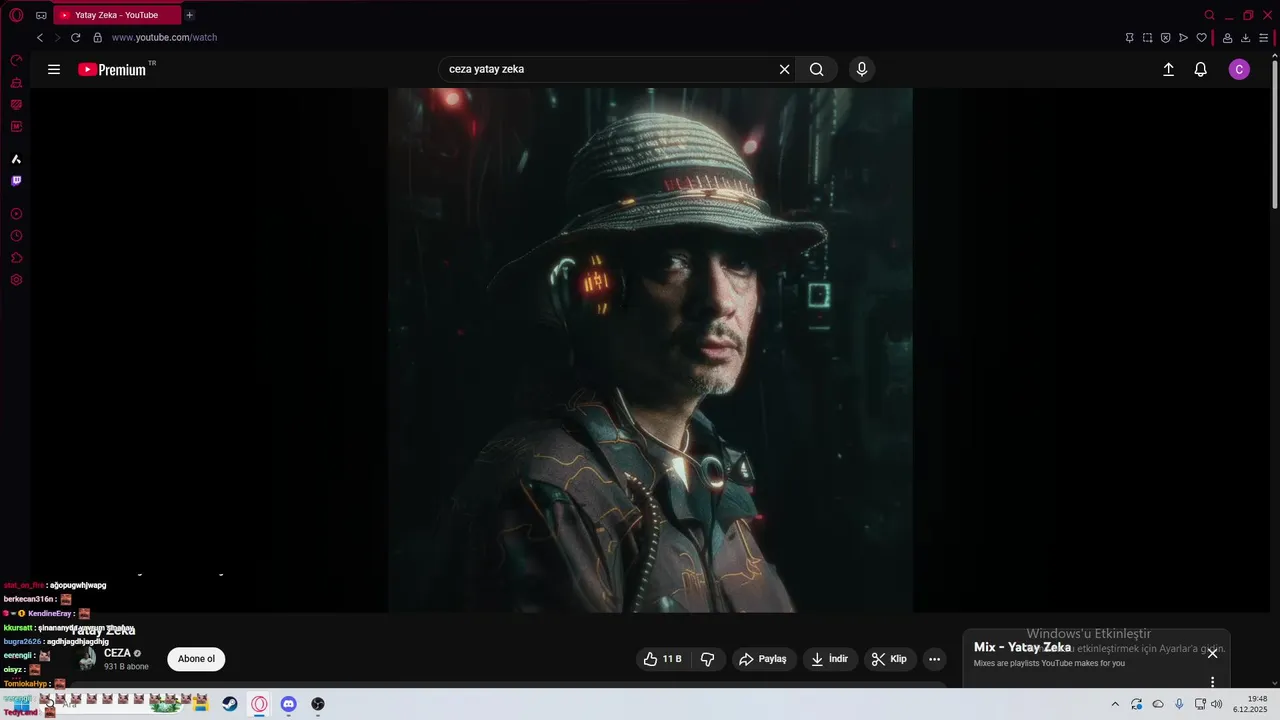This screenshot has width=1280, height=720.
Task: Run search with magnifier button
Action: [817, 69]
